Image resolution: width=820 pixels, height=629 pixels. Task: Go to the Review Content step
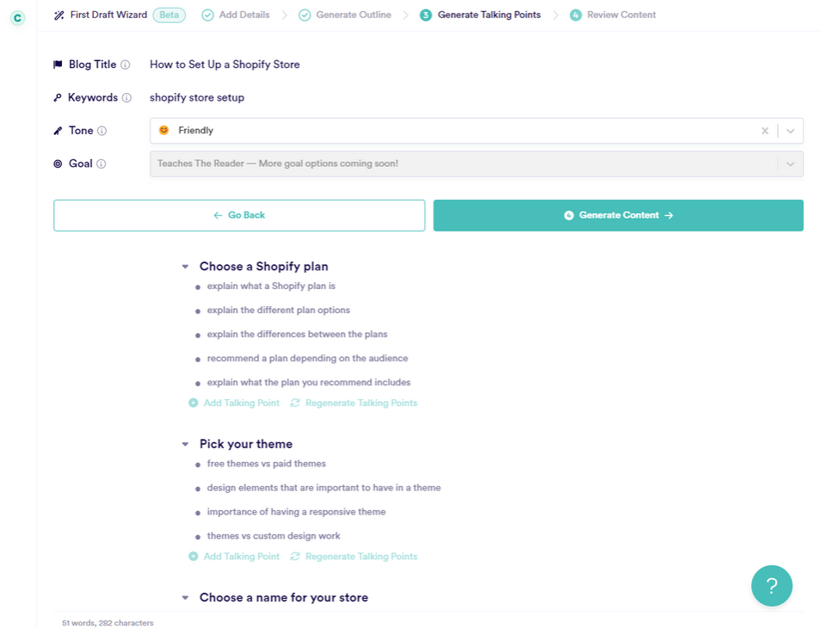(613, 15)
